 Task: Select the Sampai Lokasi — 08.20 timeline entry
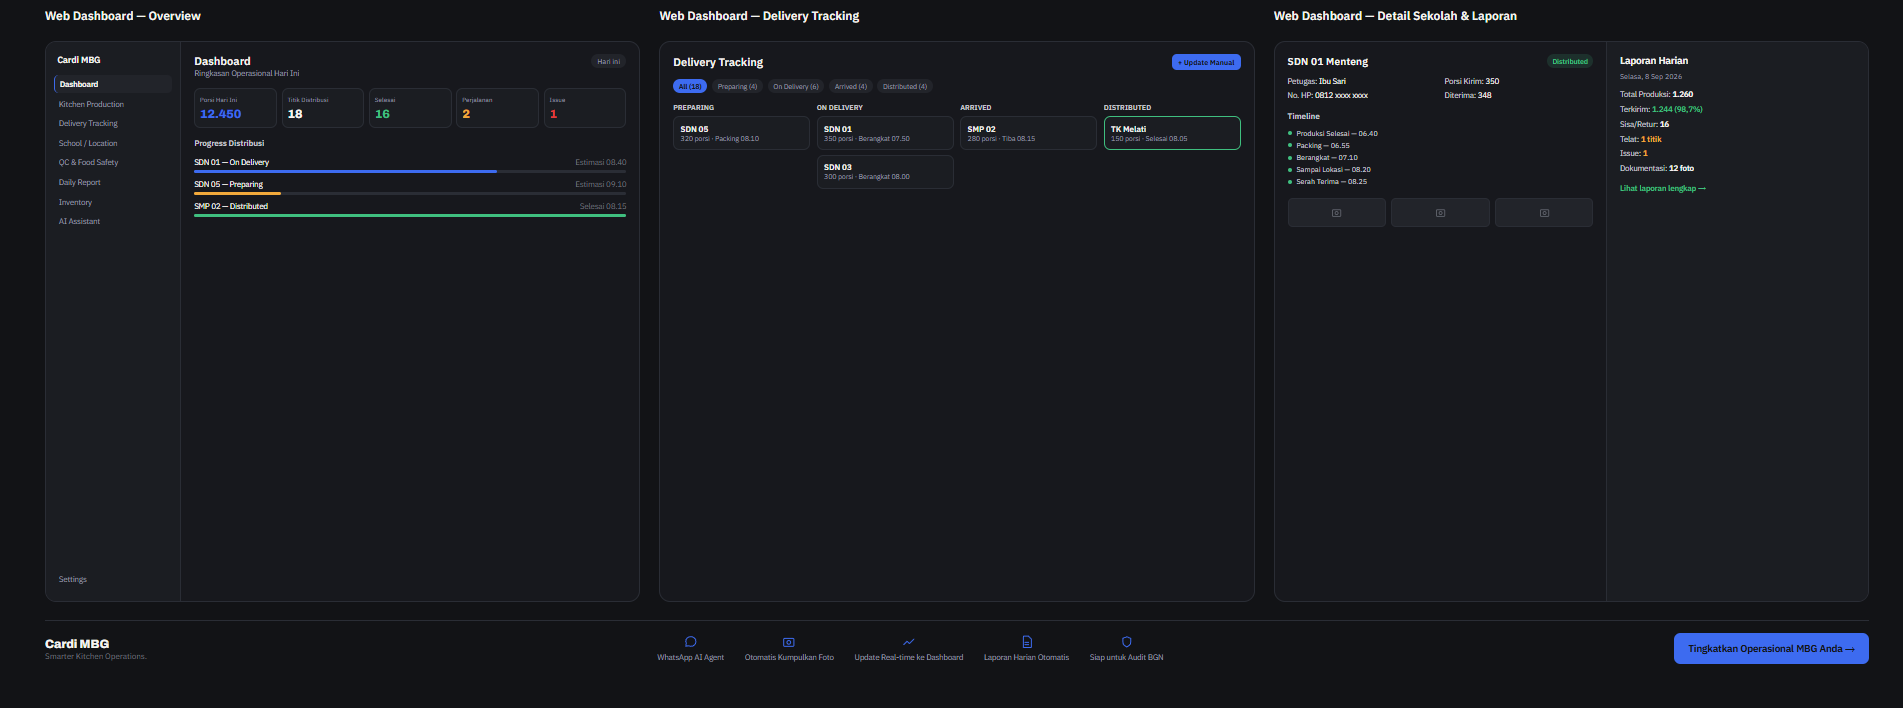coord(1333,169)
